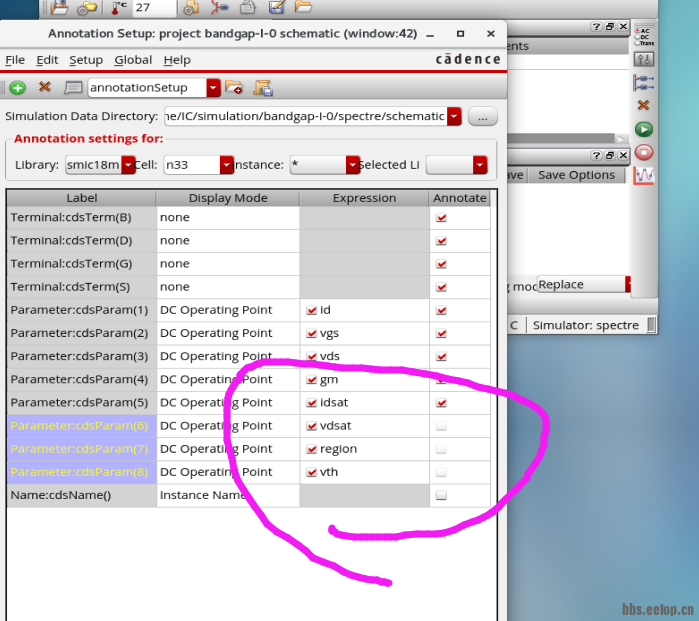Click the Display Mode column header
Viewport: 699px width, 621px height.
(228, 198)
